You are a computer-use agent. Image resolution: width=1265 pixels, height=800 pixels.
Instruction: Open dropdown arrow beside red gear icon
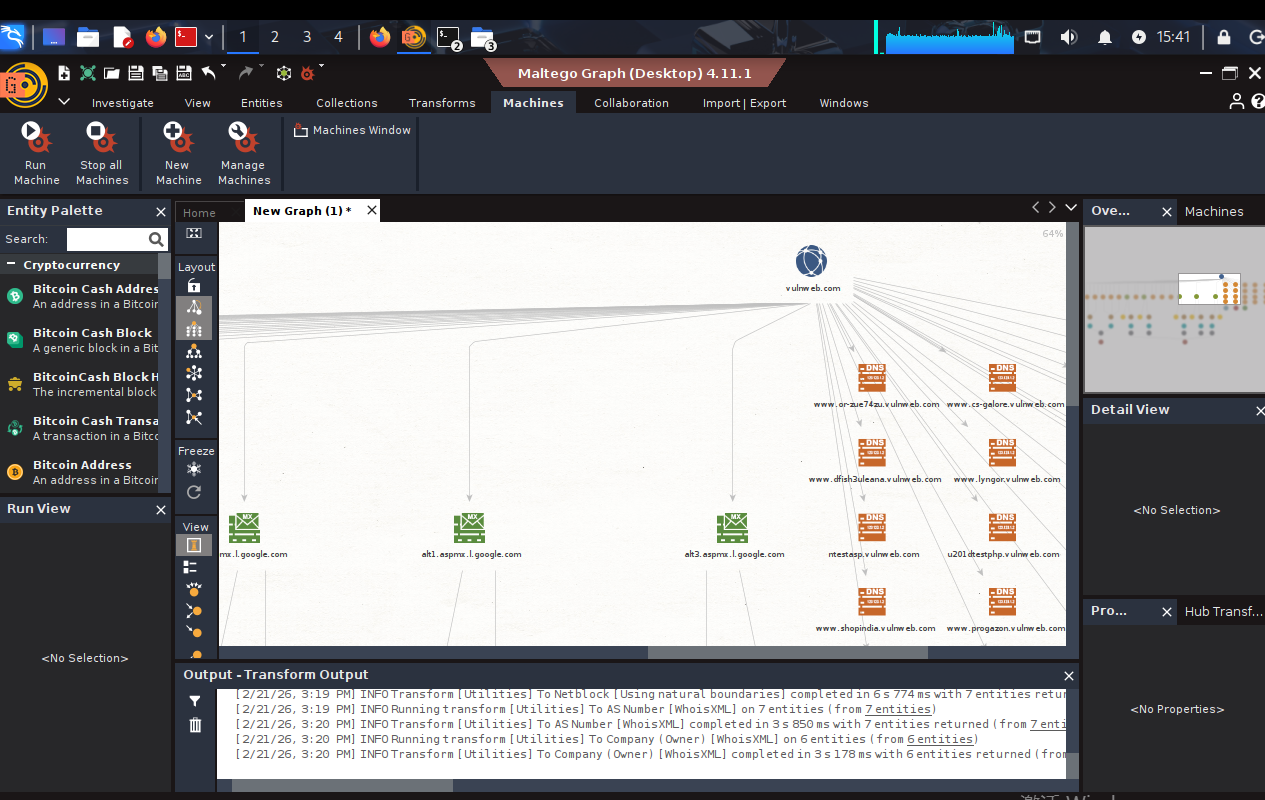[322, 67]
